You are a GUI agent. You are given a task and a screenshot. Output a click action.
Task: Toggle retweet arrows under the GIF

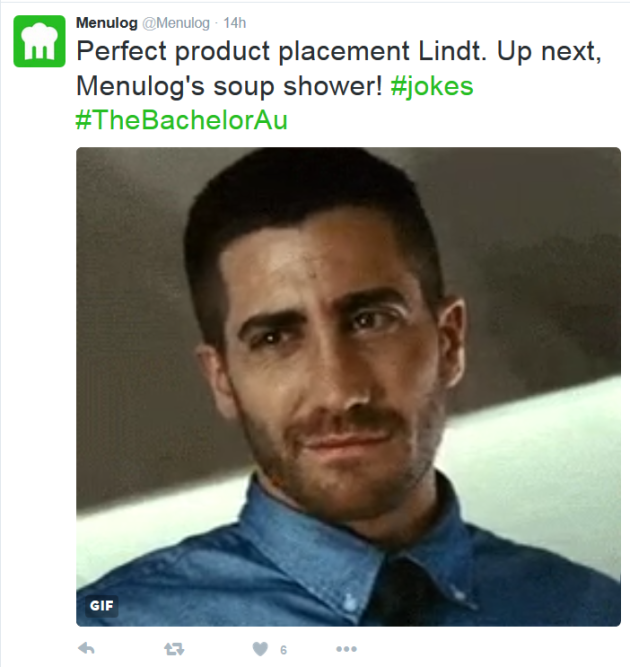coord(174,649)
